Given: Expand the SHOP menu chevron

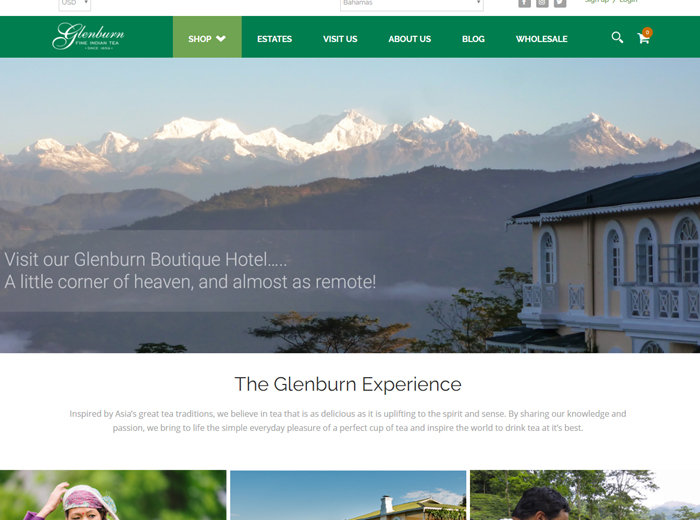Looking at the screenshot, I should pyautogui.click(x=221, y=39).
